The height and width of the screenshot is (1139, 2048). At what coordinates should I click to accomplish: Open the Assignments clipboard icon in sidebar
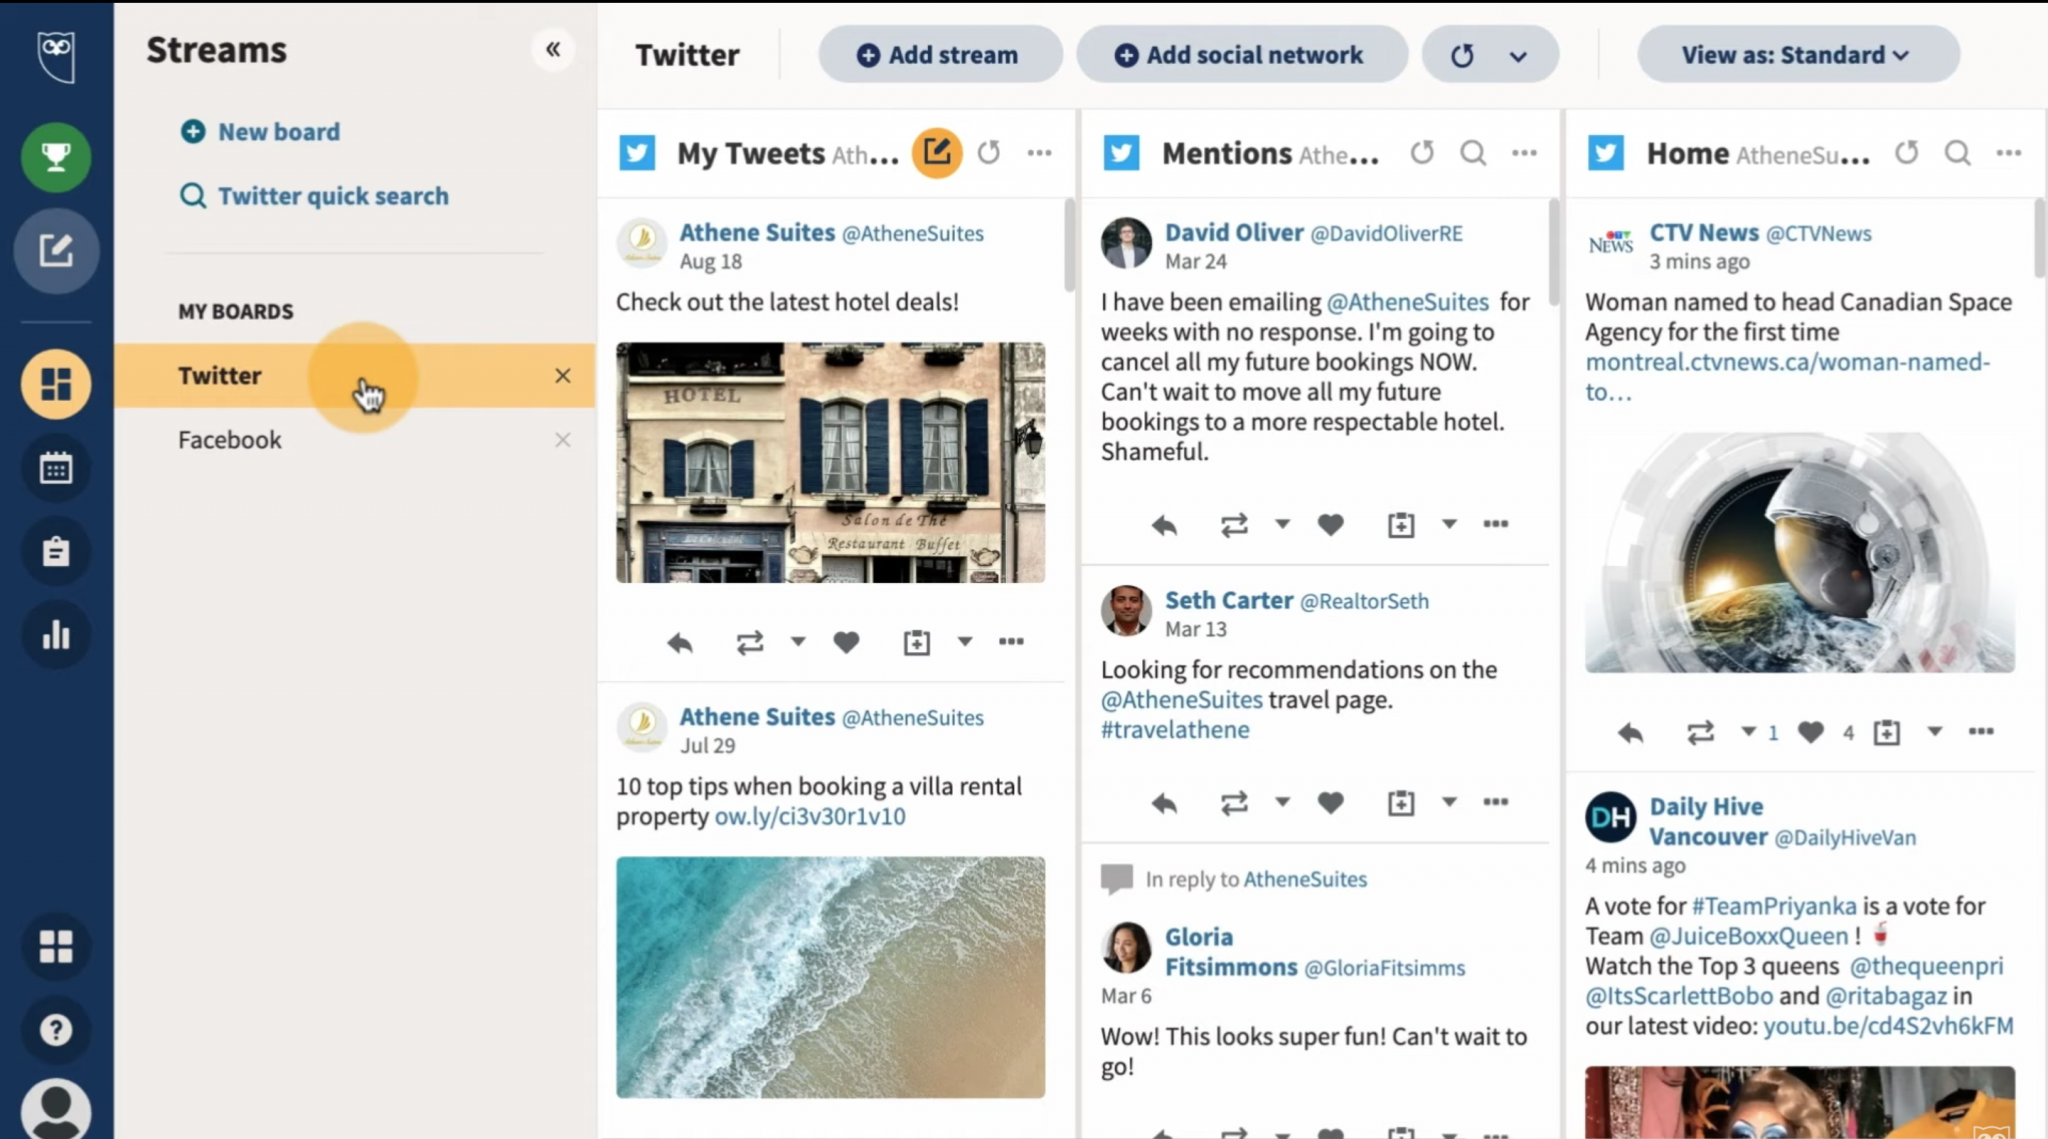56,552
